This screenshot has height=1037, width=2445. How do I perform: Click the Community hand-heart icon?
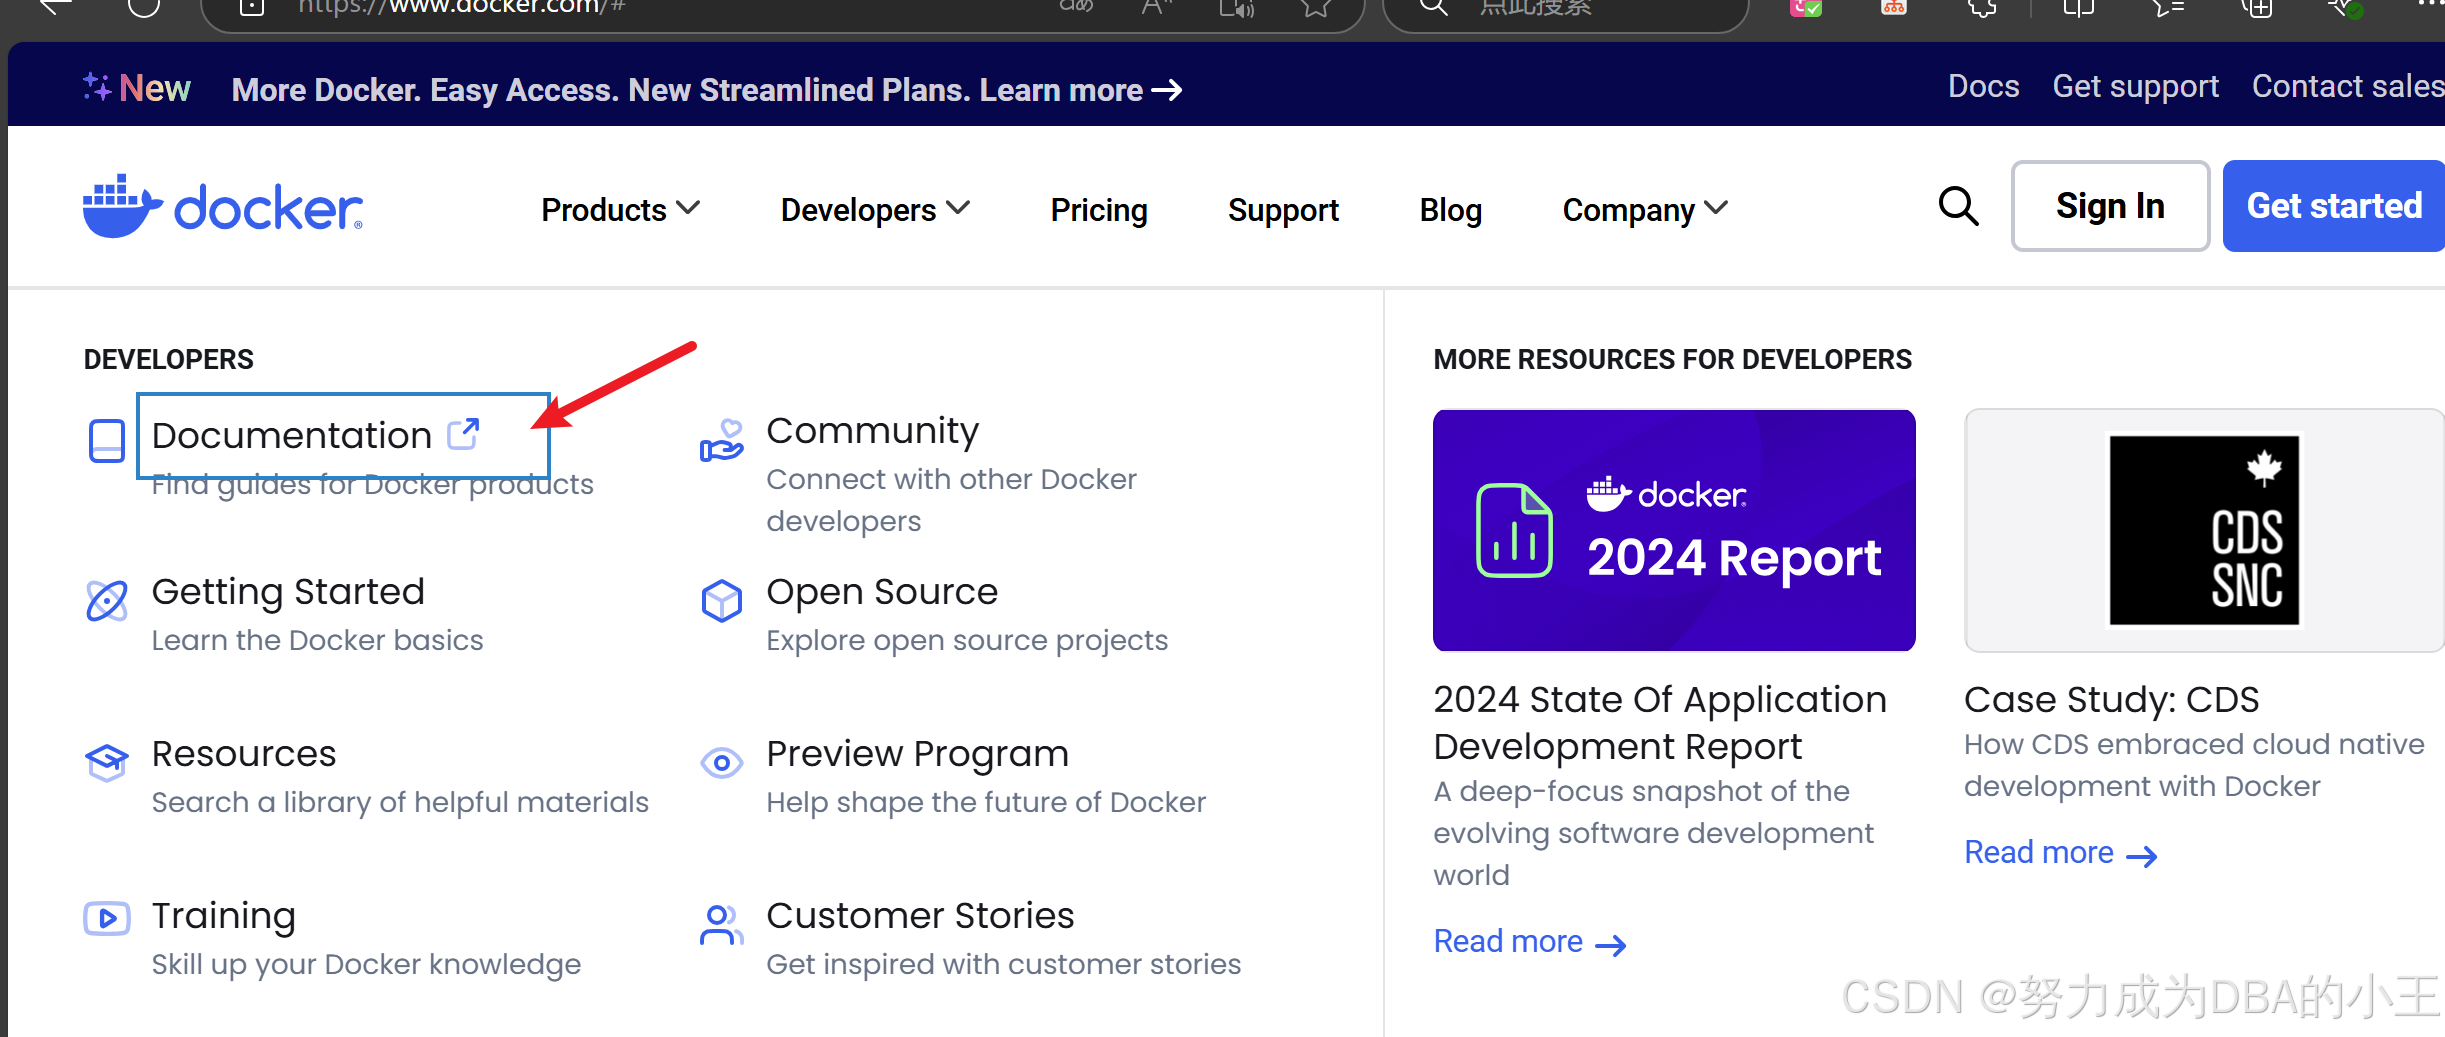click(722, 441)
